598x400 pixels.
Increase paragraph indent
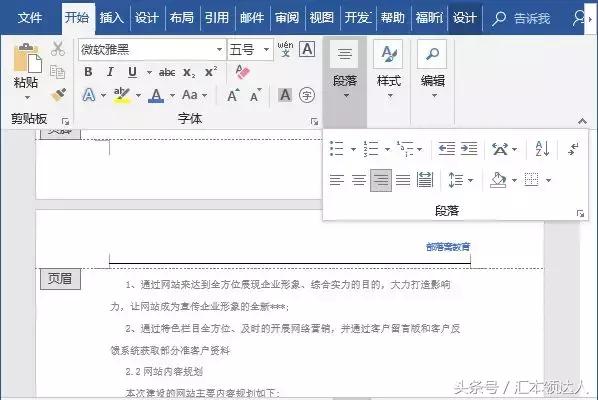(469, 149)
